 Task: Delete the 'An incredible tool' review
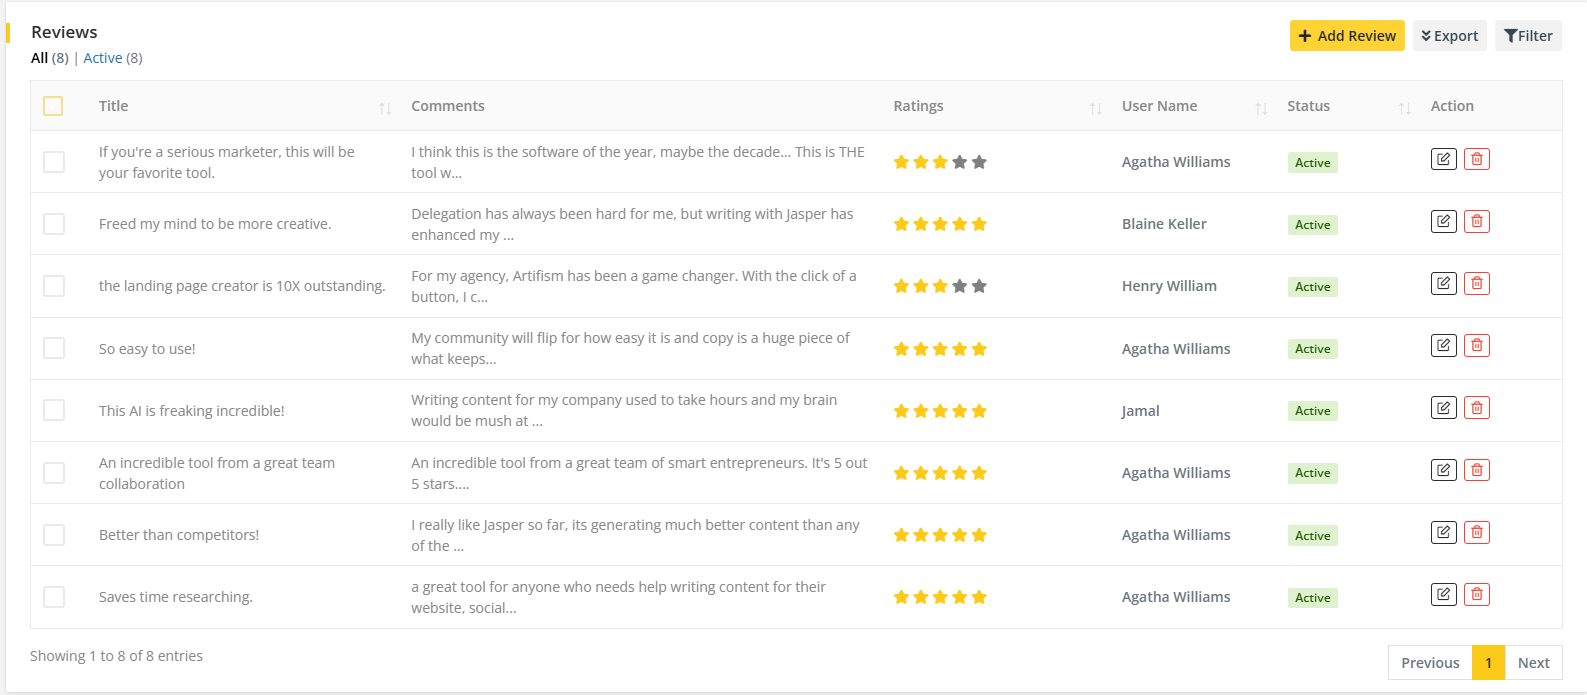coord(1476,470)
